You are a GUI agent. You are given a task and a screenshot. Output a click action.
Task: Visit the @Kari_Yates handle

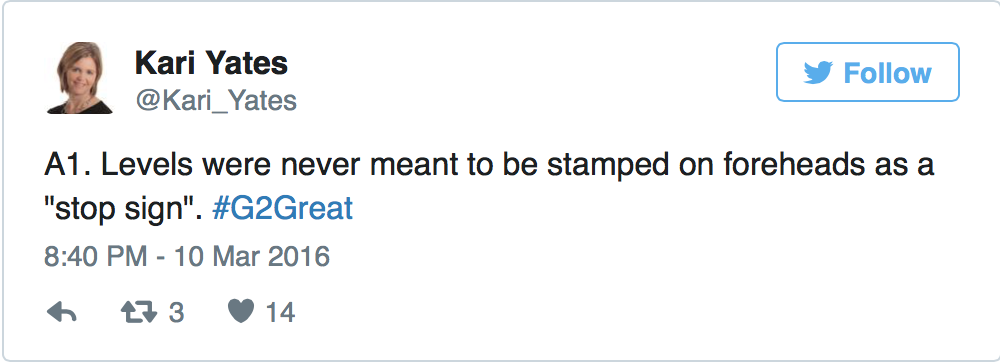coord(216,101)
